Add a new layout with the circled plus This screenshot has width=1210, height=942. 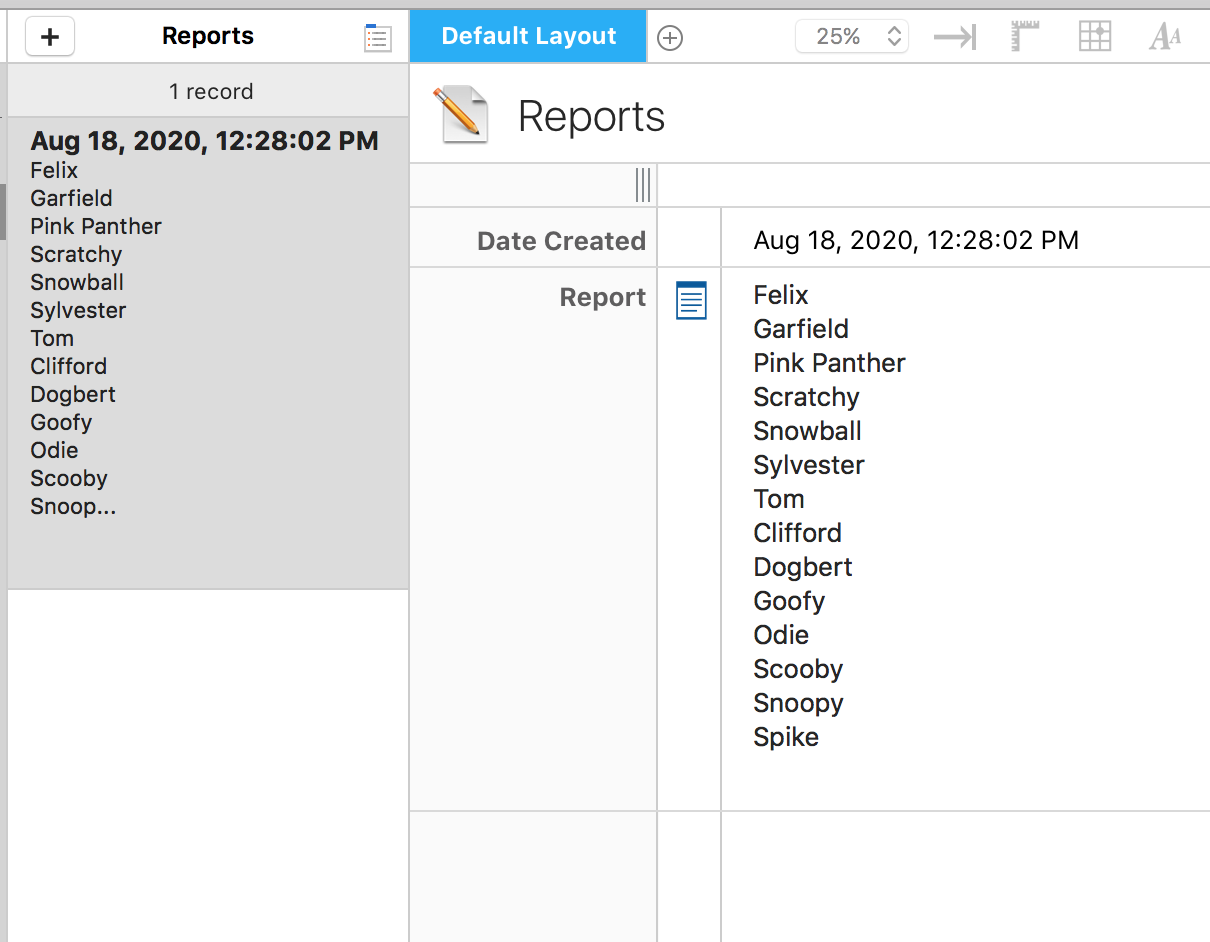coord(670,38)
